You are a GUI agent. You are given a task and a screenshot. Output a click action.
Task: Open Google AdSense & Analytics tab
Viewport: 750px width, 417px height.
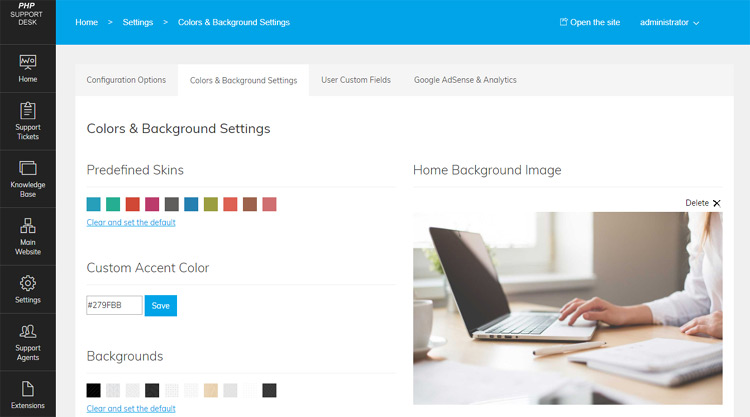click(x=465, y=80)
